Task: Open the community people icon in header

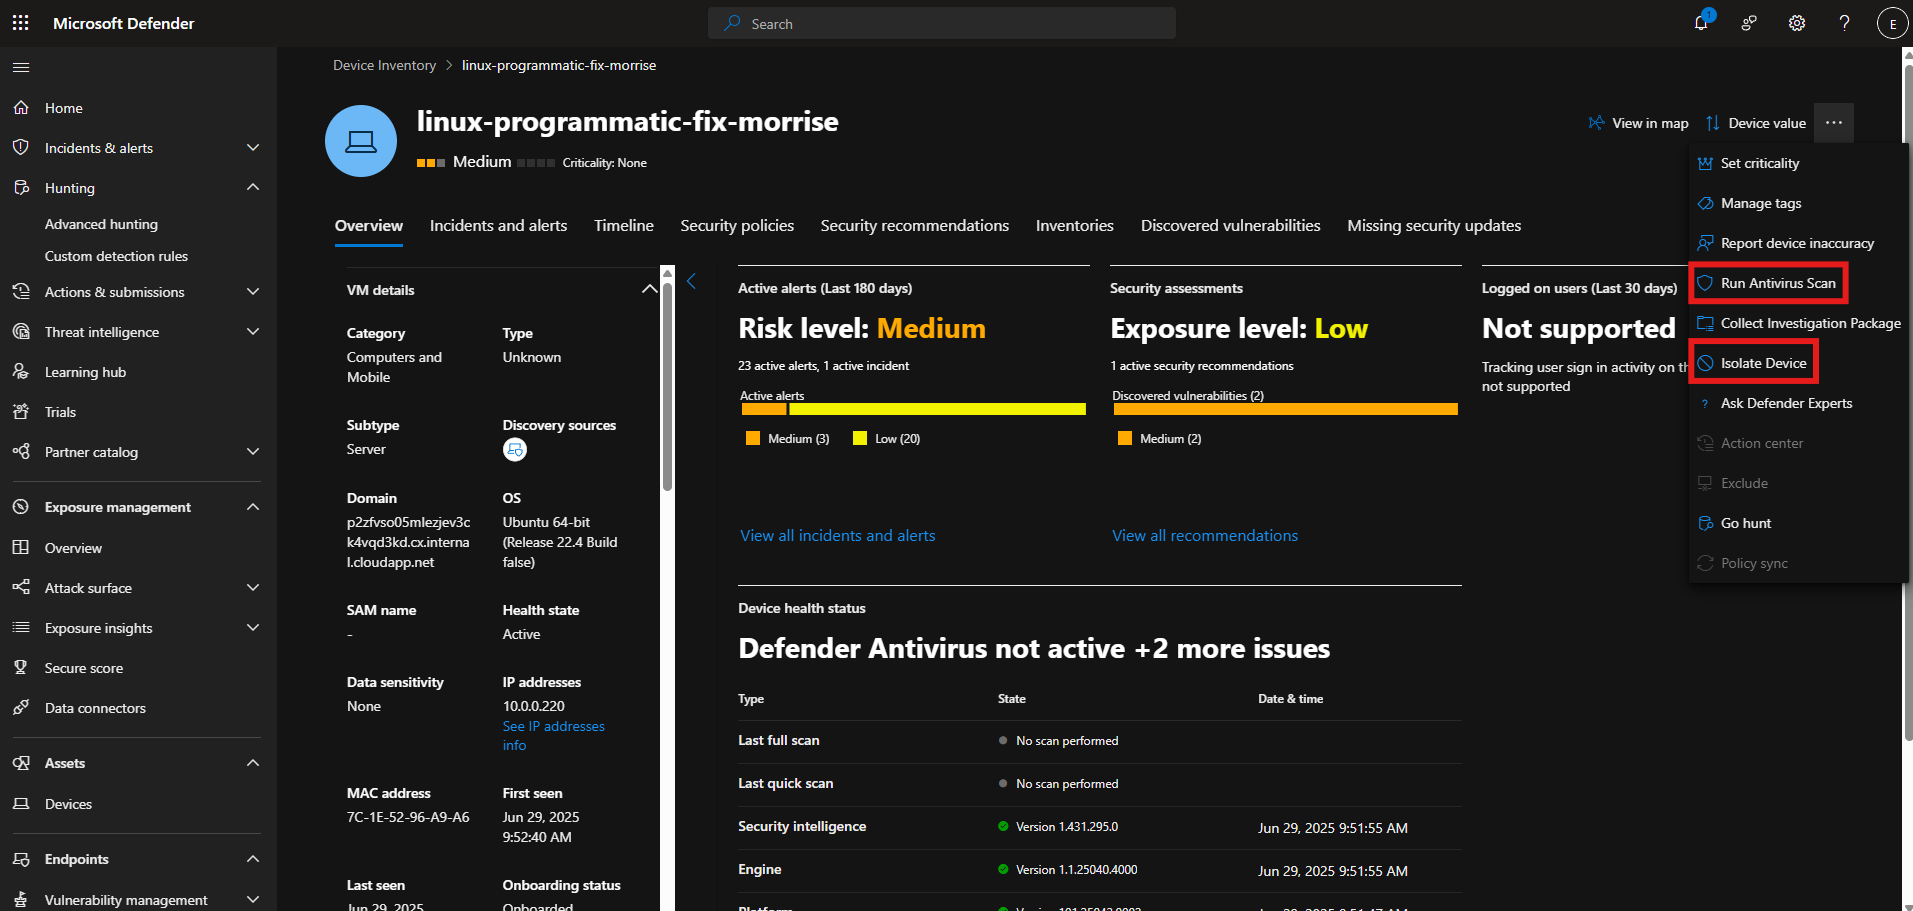Action: pos(1749,23)
